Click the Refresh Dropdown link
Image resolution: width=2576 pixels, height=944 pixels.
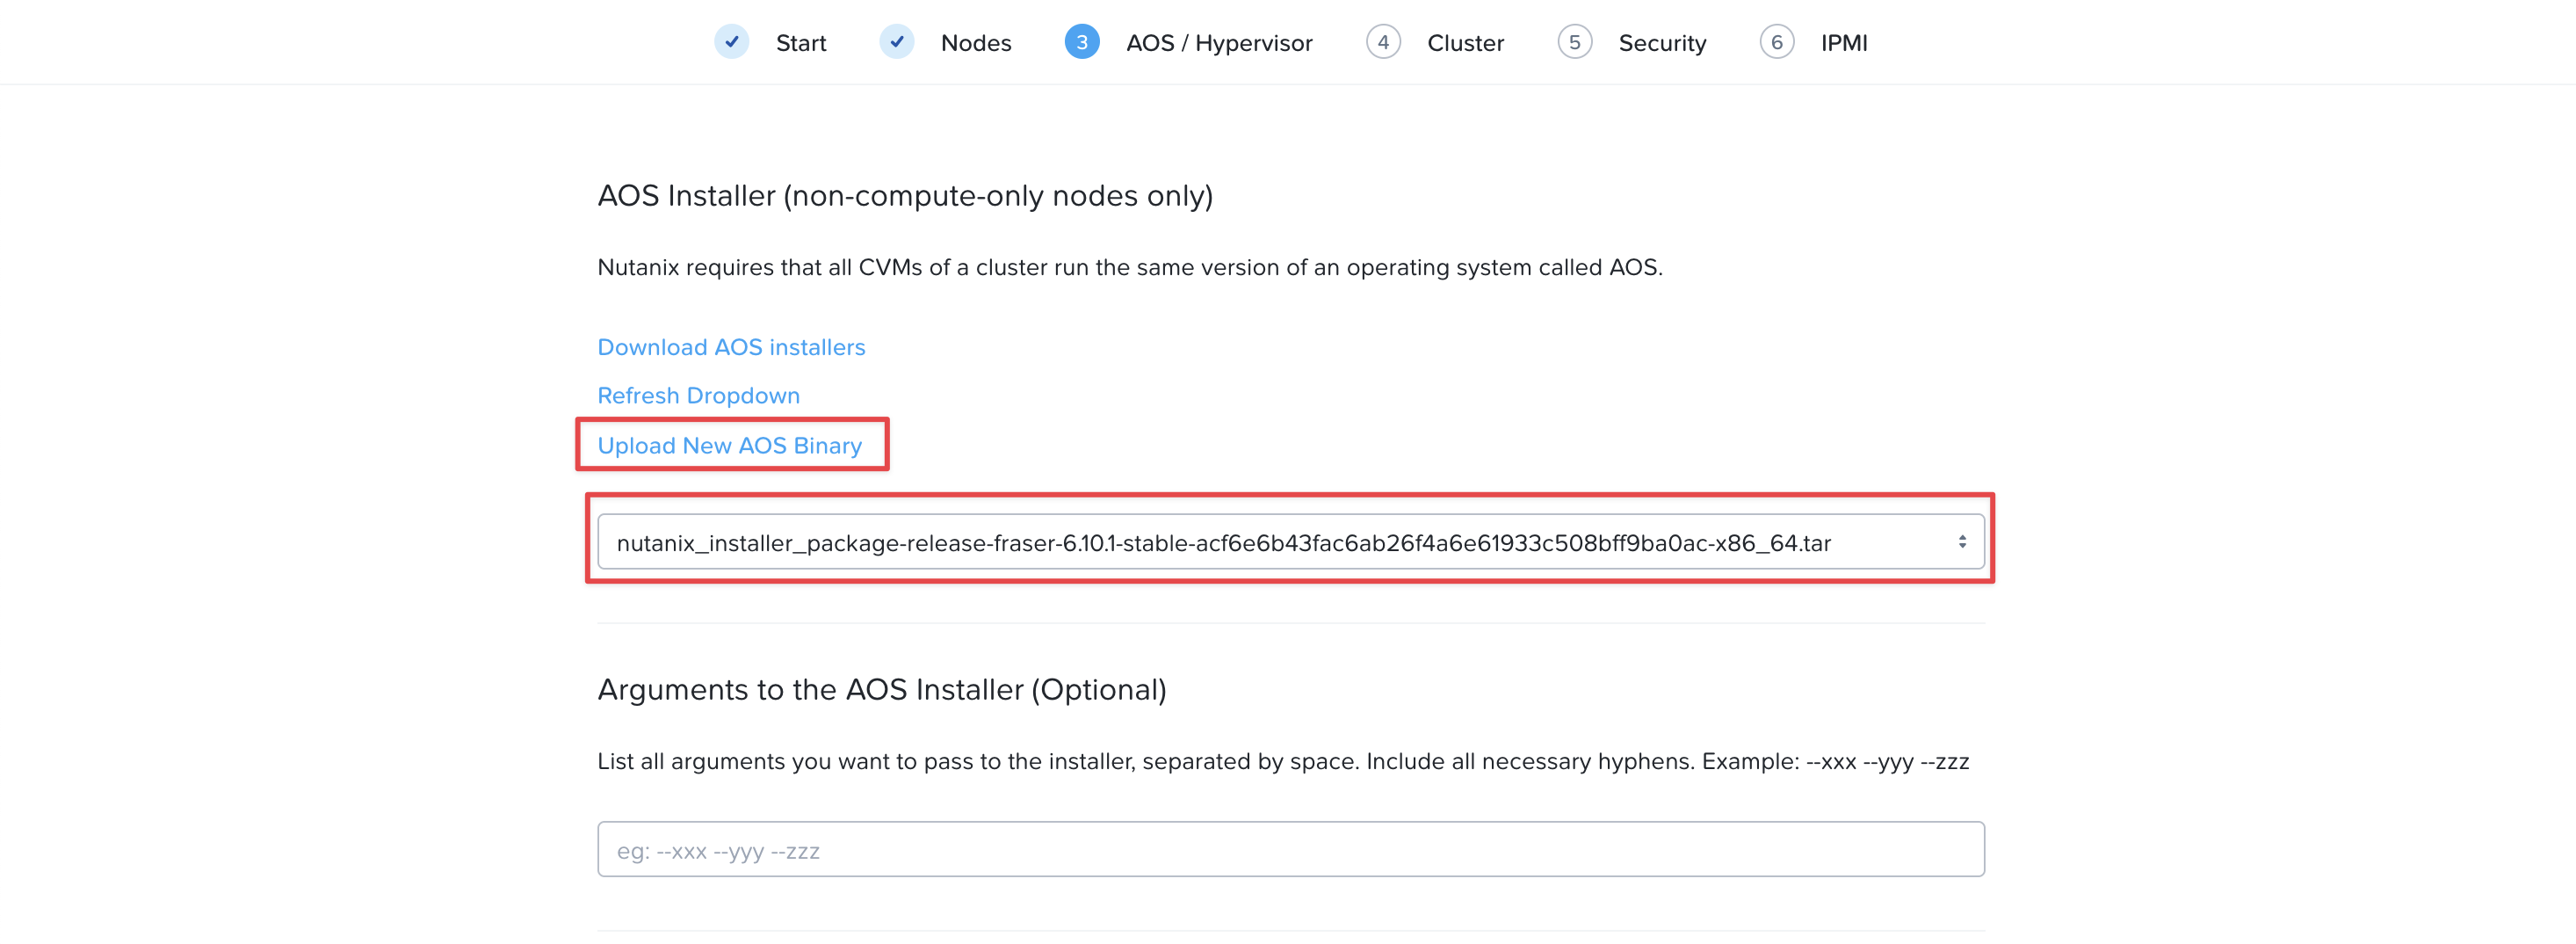click(x=698, y=395)
